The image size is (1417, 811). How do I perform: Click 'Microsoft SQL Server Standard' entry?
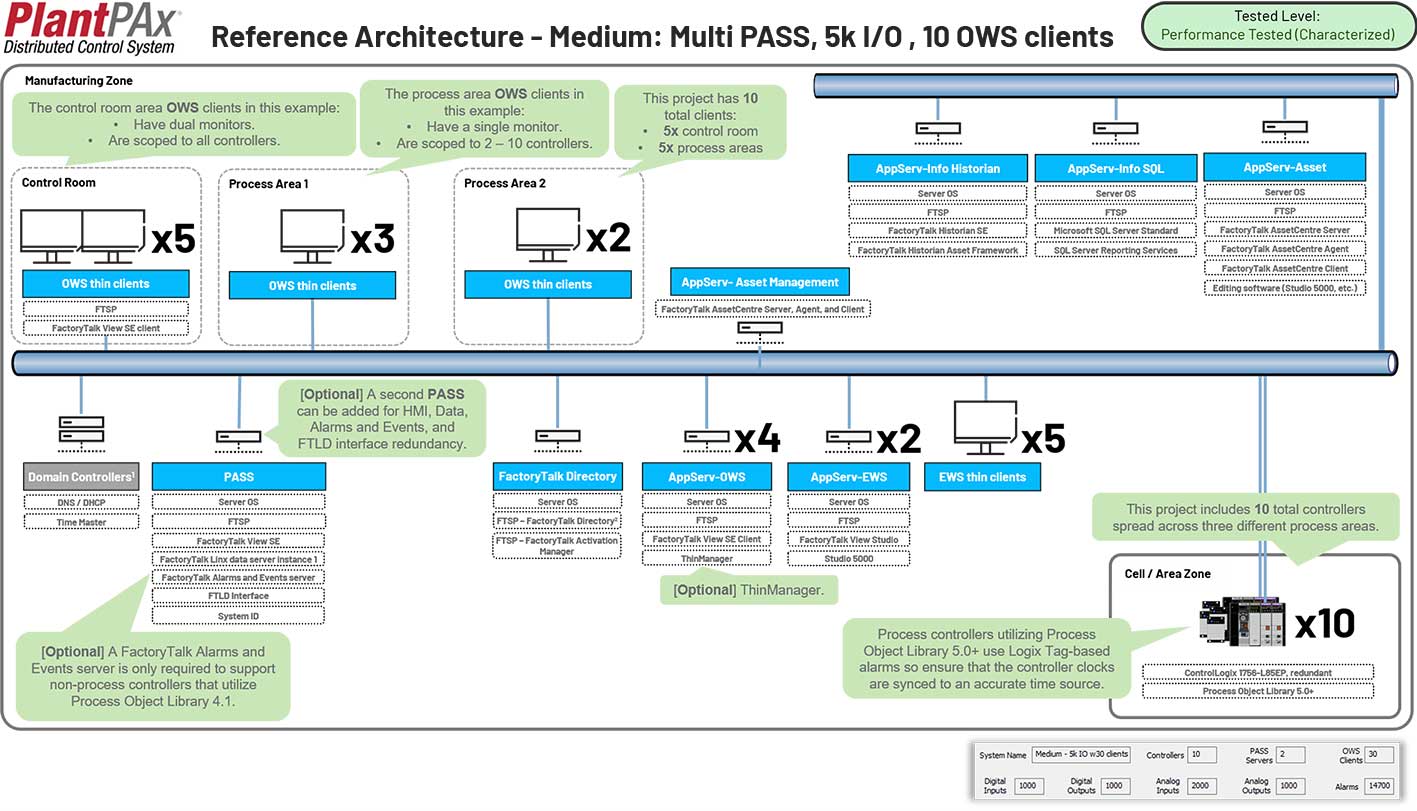coord(1115,231)
